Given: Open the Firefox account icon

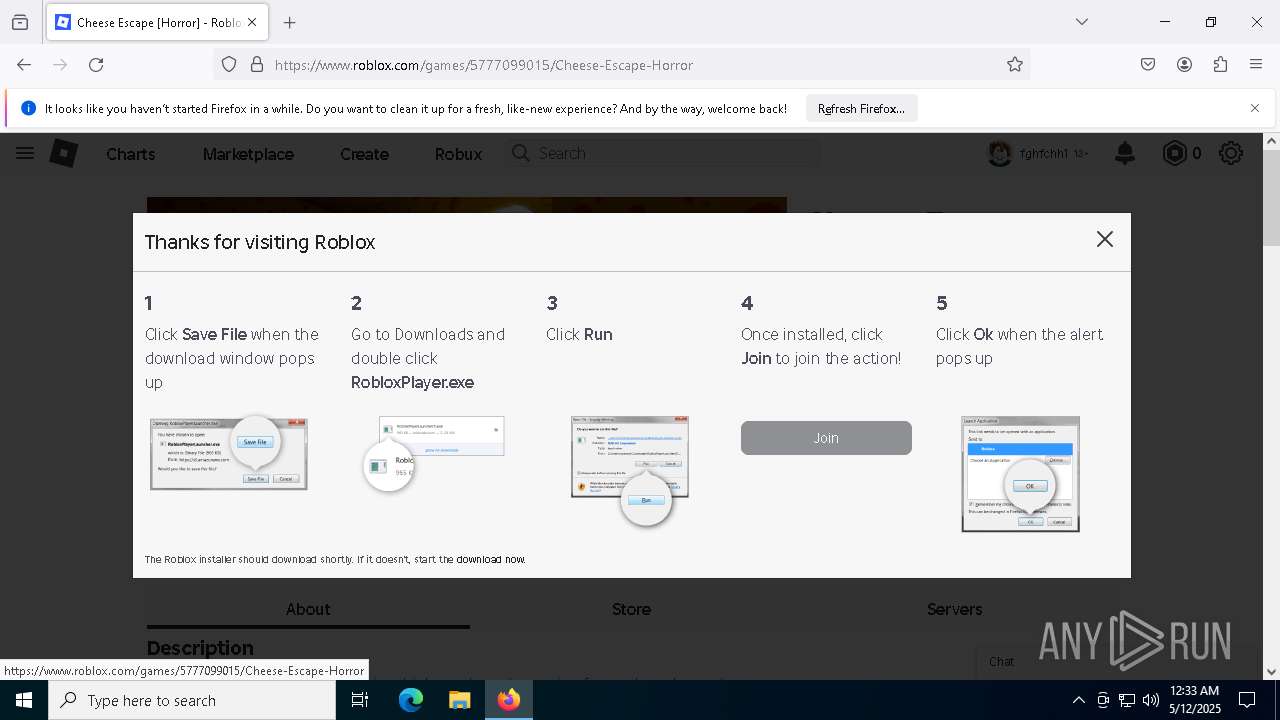Looking at the screenshot, I should [1184, 64].
